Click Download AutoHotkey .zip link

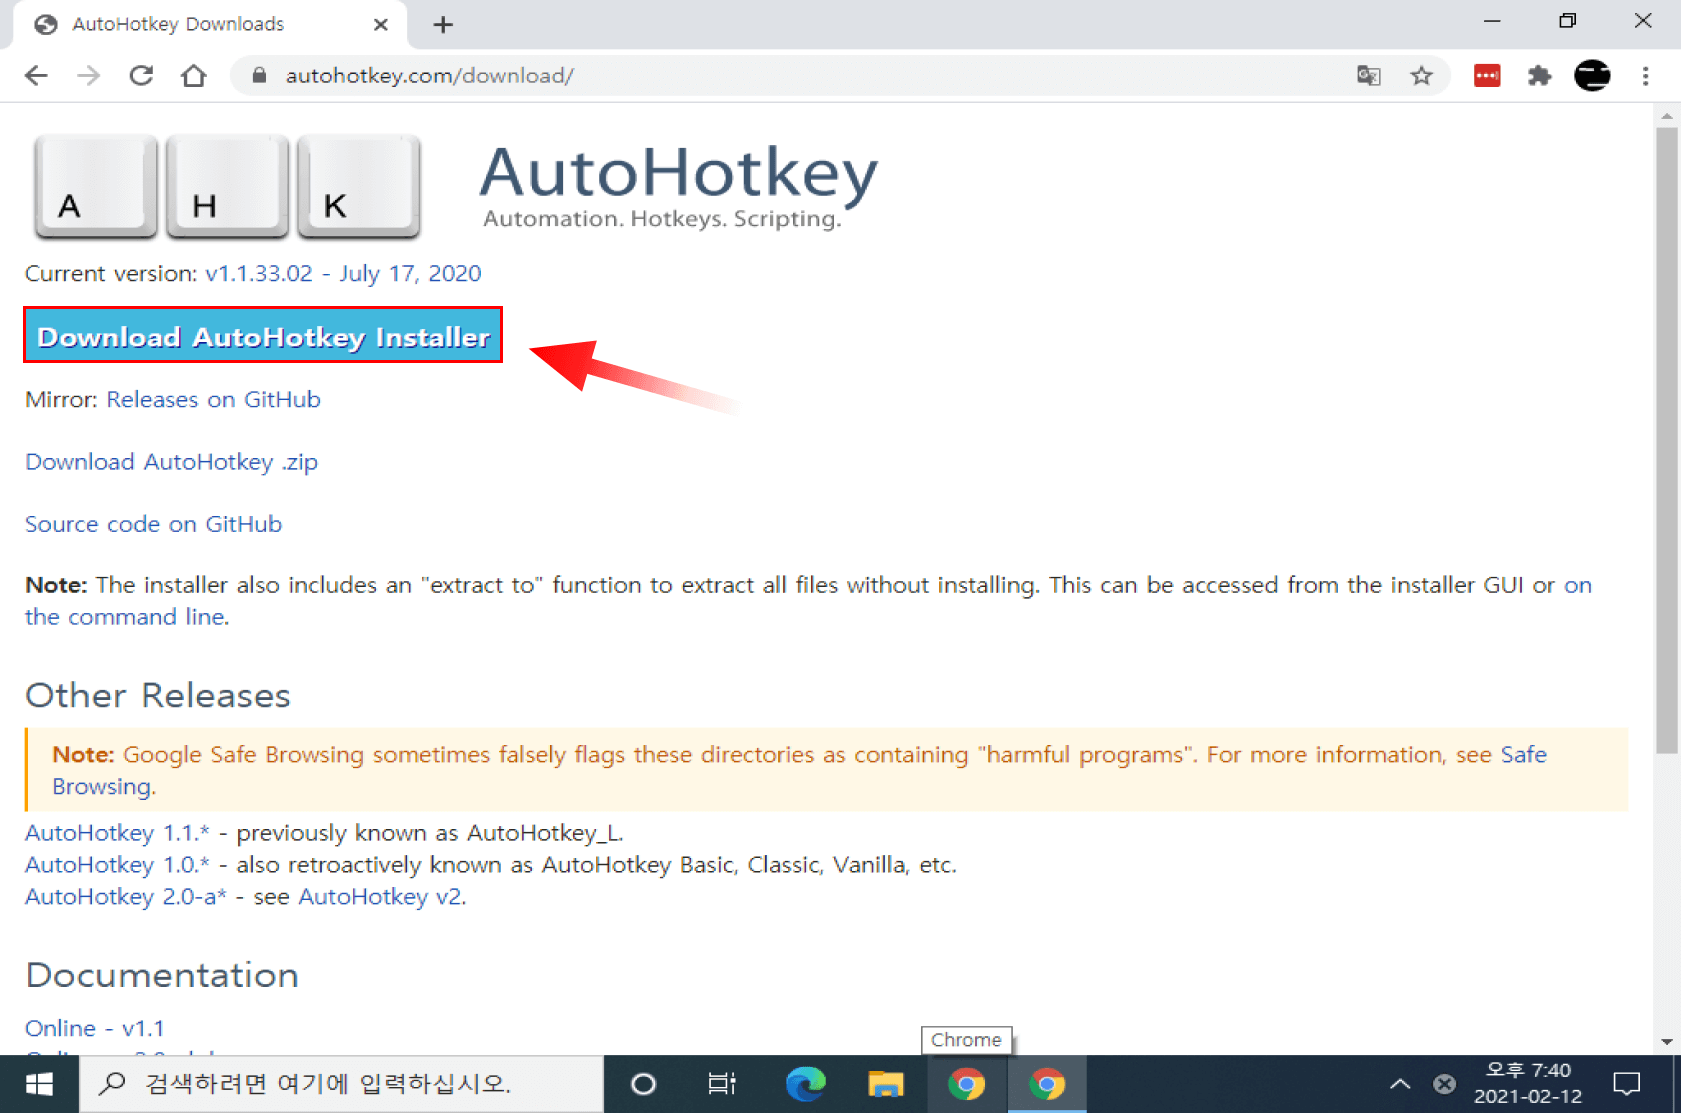(x=171, y=462)
